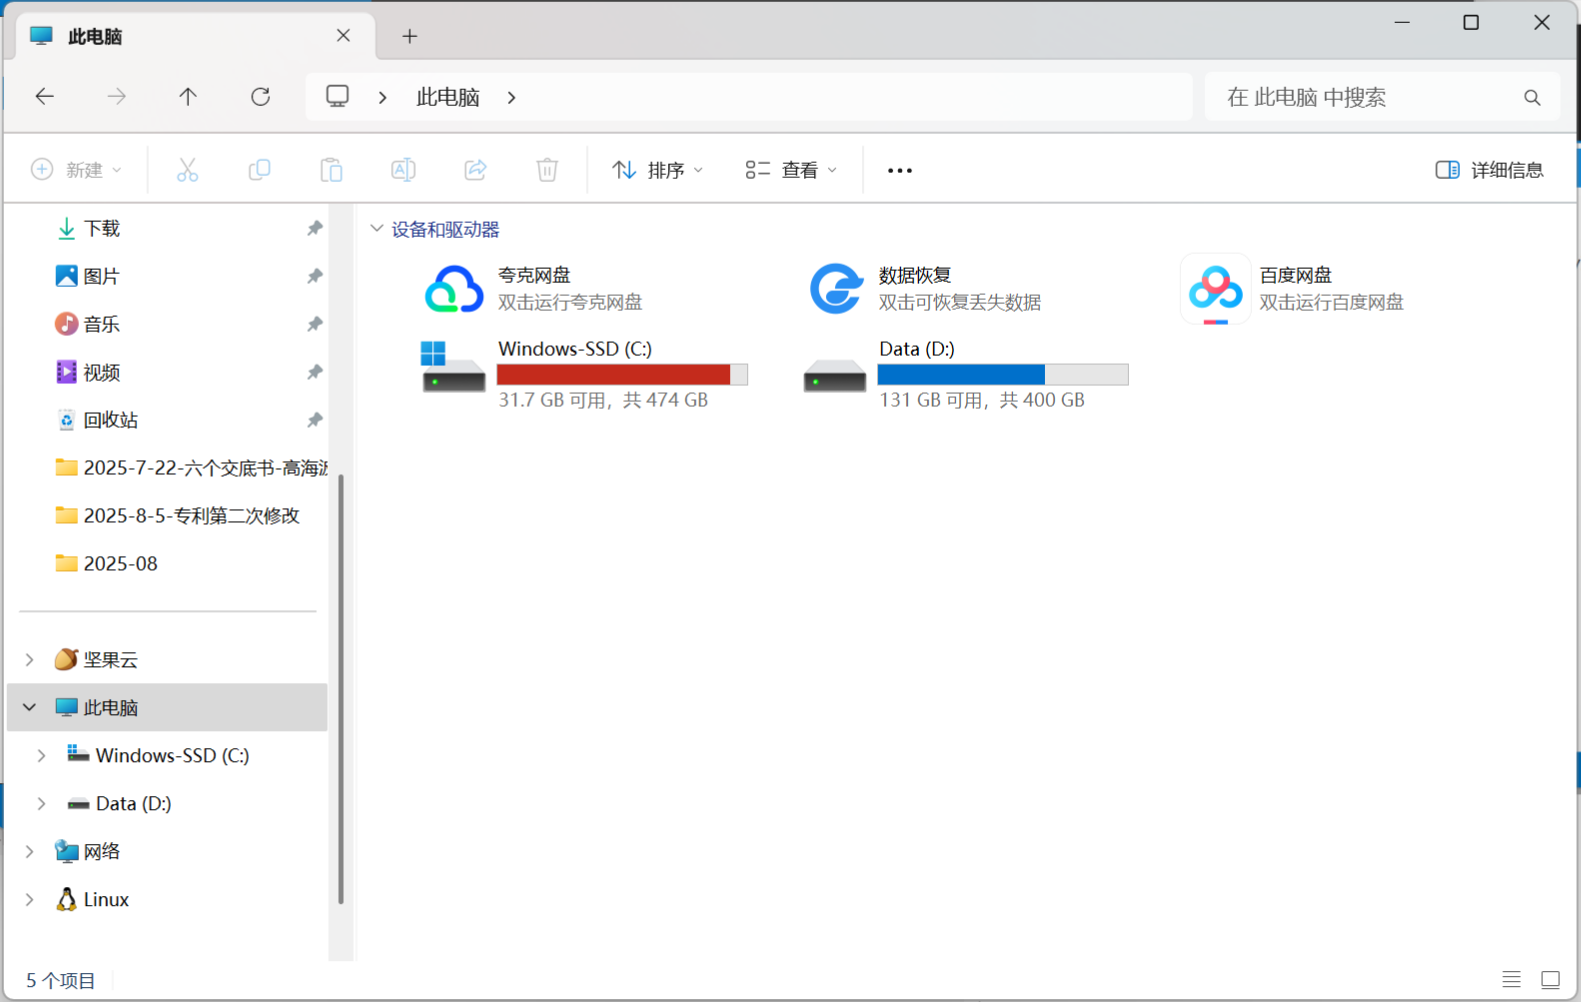Image resolution: width=1581 pixels, height=1002 pixels.
Task: Select the 数据恢复 recovery icon
Action: (835, 288)
